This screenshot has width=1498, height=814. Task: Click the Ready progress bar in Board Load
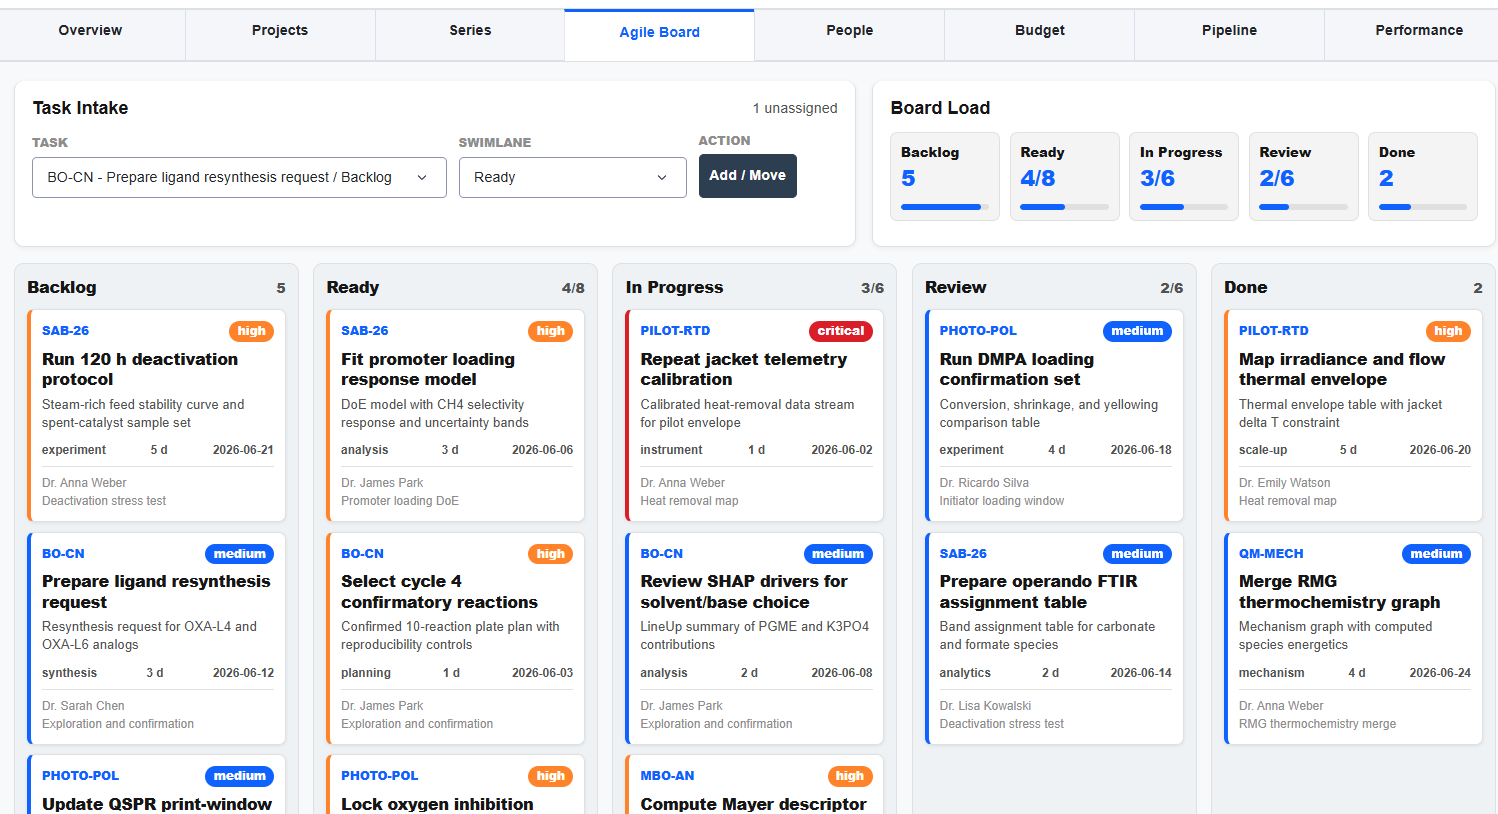point(1064,207)
